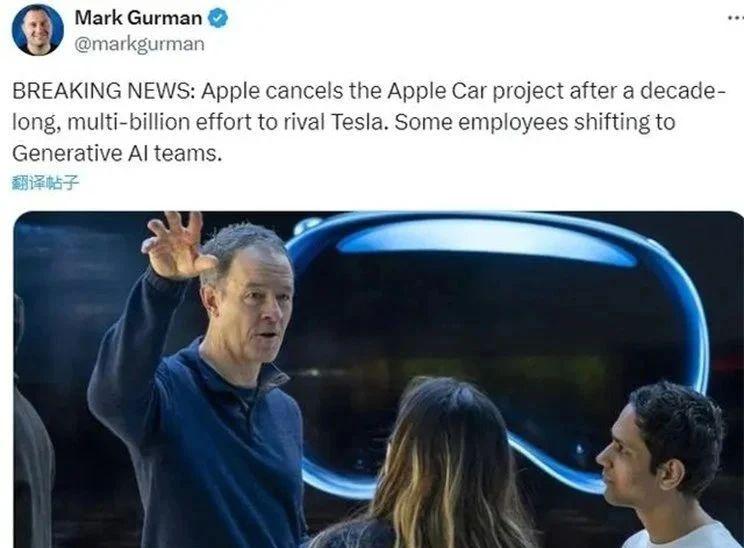
Task: Click the Mark Gurman display name
Action: [138, 18]
